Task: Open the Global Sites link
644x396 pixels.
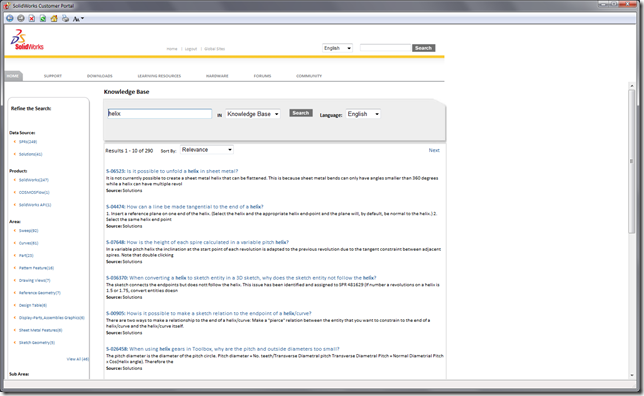Action: [x=214, y=49]
